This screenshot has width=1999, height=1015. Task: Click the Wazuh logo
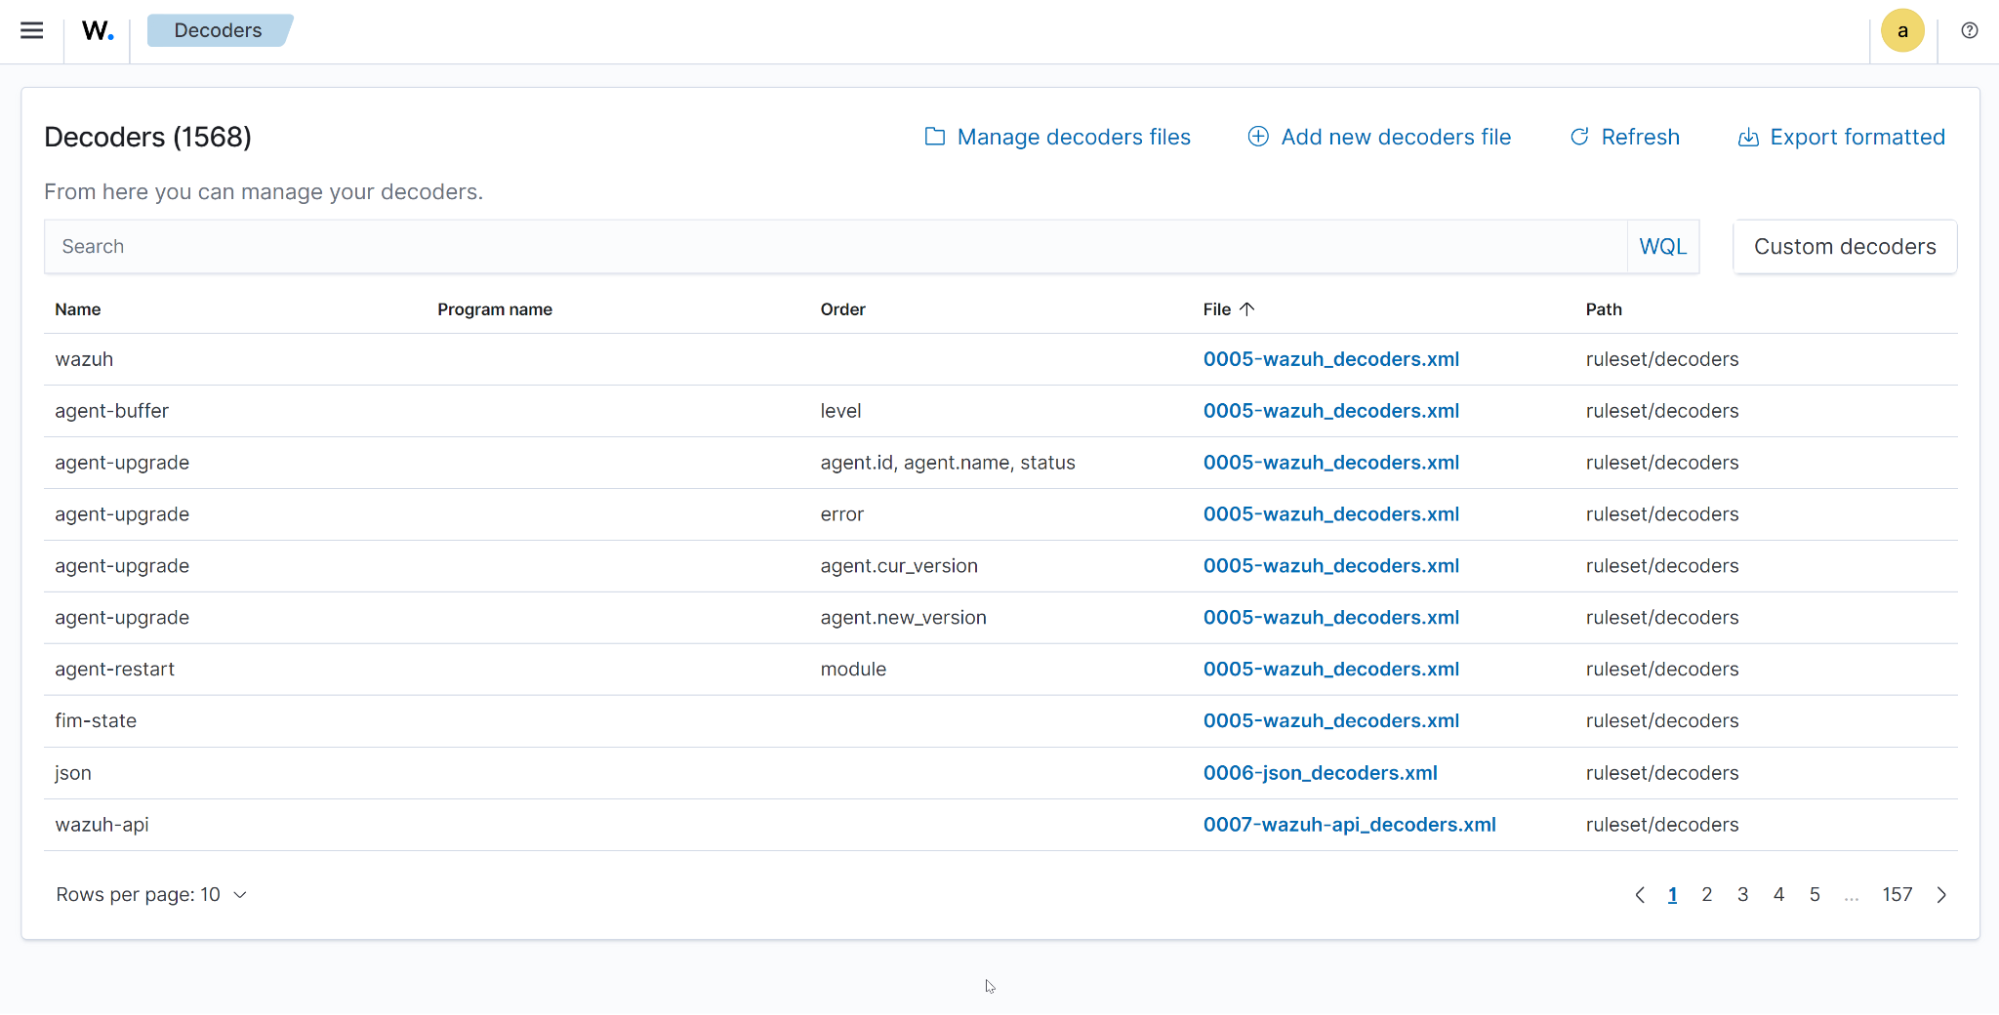pos(96,30)
